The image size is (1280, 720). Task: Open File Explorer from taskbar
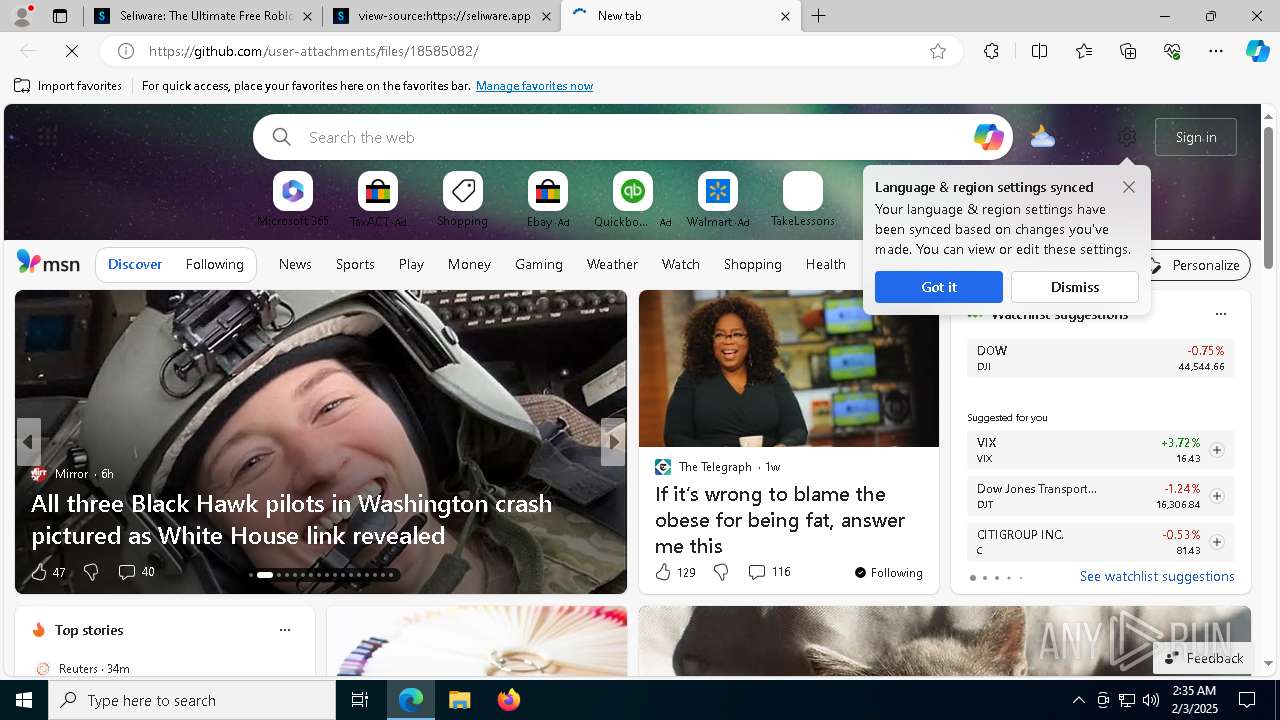[x=459, y=700]
